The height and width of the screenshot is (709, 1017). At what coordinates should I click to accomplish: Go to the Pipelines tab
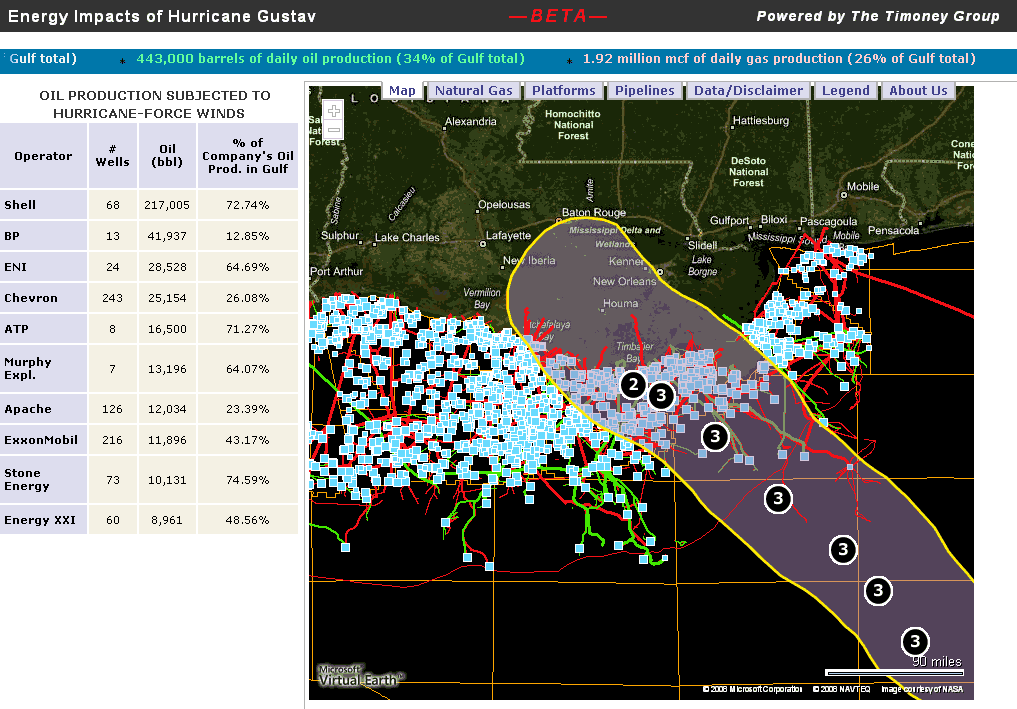pos(645,91)
